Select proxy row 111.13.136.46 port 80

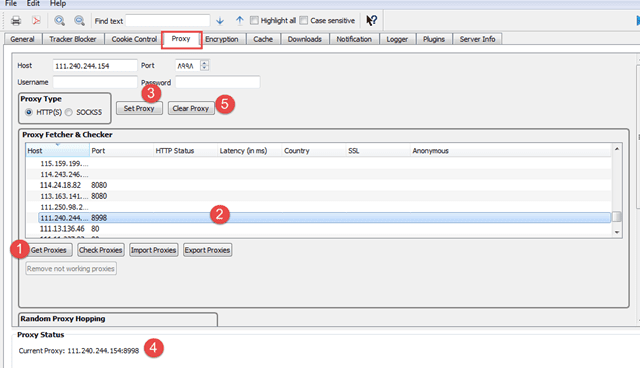[318, 229]
